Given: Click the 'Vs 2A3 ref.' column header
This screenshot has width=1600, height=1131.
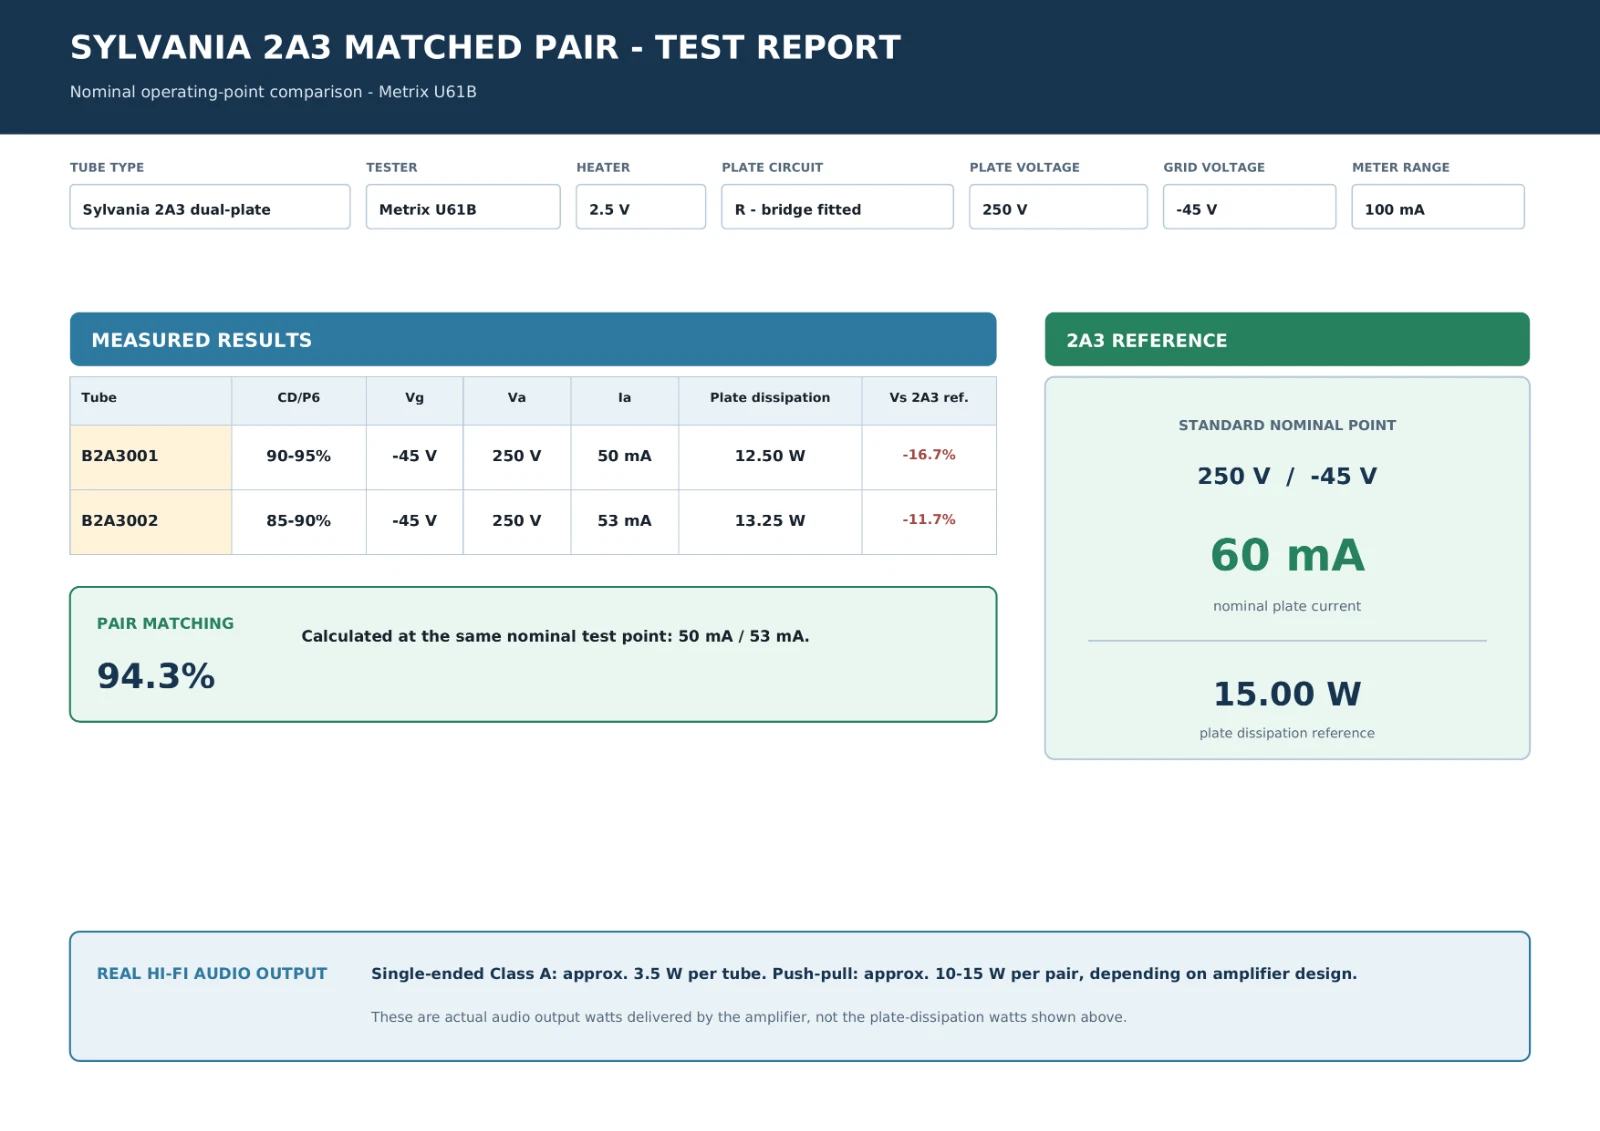Looking at the screenshot, I should pos(929,401).
